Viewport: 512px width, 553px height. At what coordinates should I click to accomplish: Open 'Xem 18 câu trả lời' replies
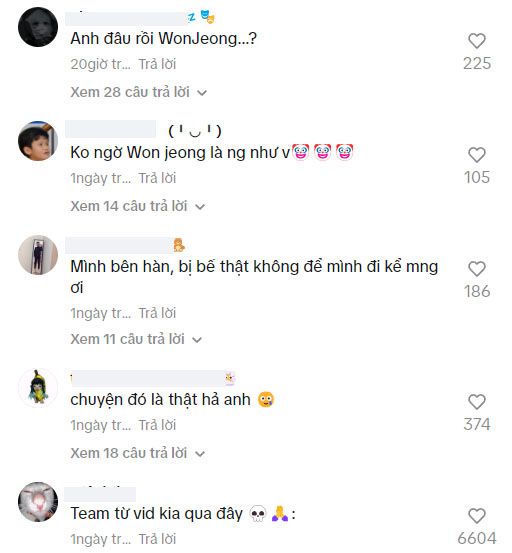pos(138,453)
